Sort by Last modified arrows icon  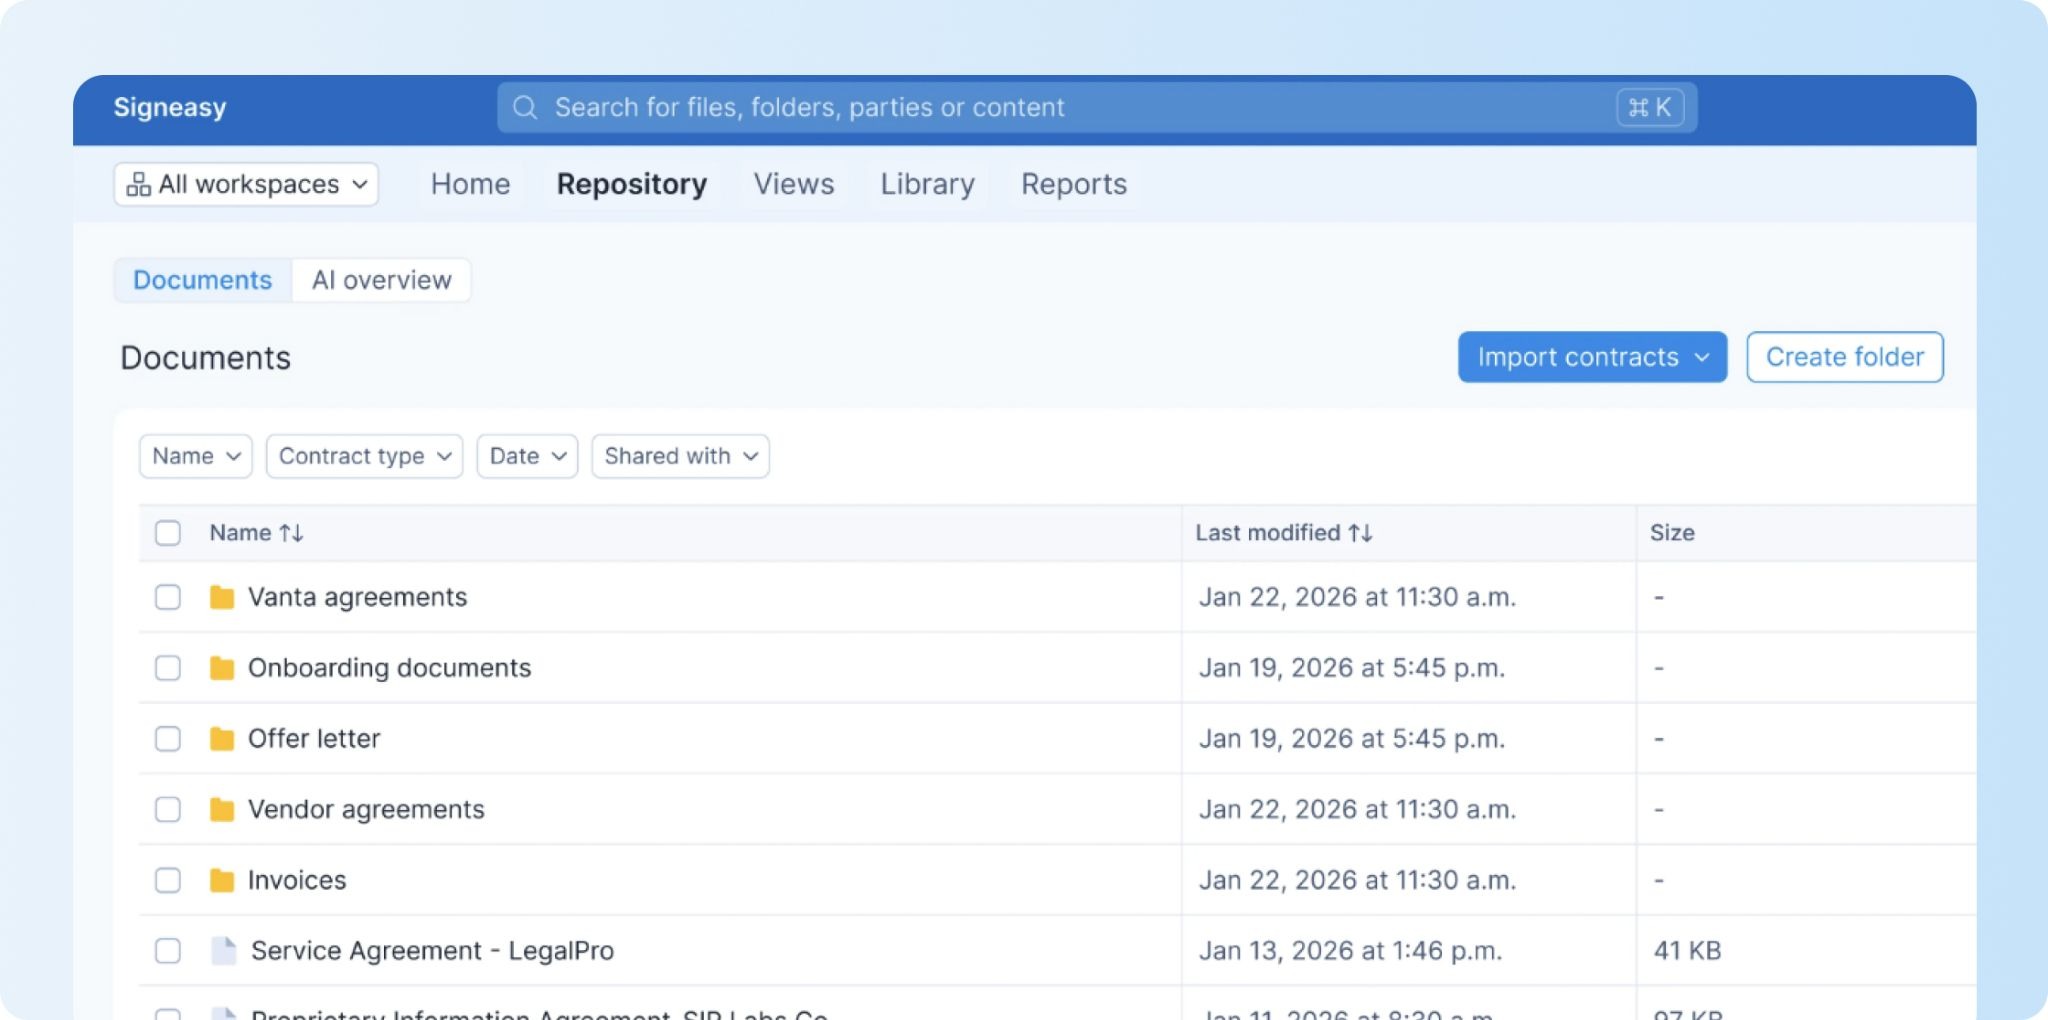click(1360, 533)
